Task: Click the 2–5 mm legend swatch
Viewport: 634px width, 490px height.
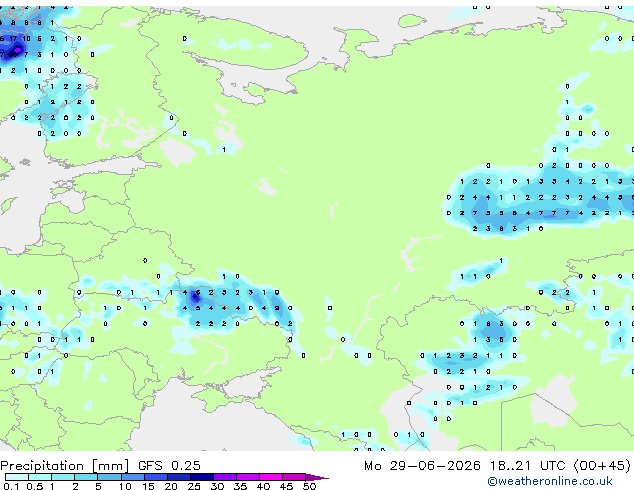Action: click(x=86, y=477)
